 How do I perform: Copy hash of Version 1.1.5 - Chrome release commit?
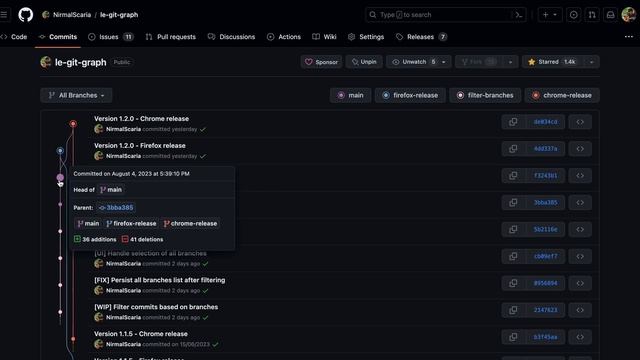tap(513, 337)
